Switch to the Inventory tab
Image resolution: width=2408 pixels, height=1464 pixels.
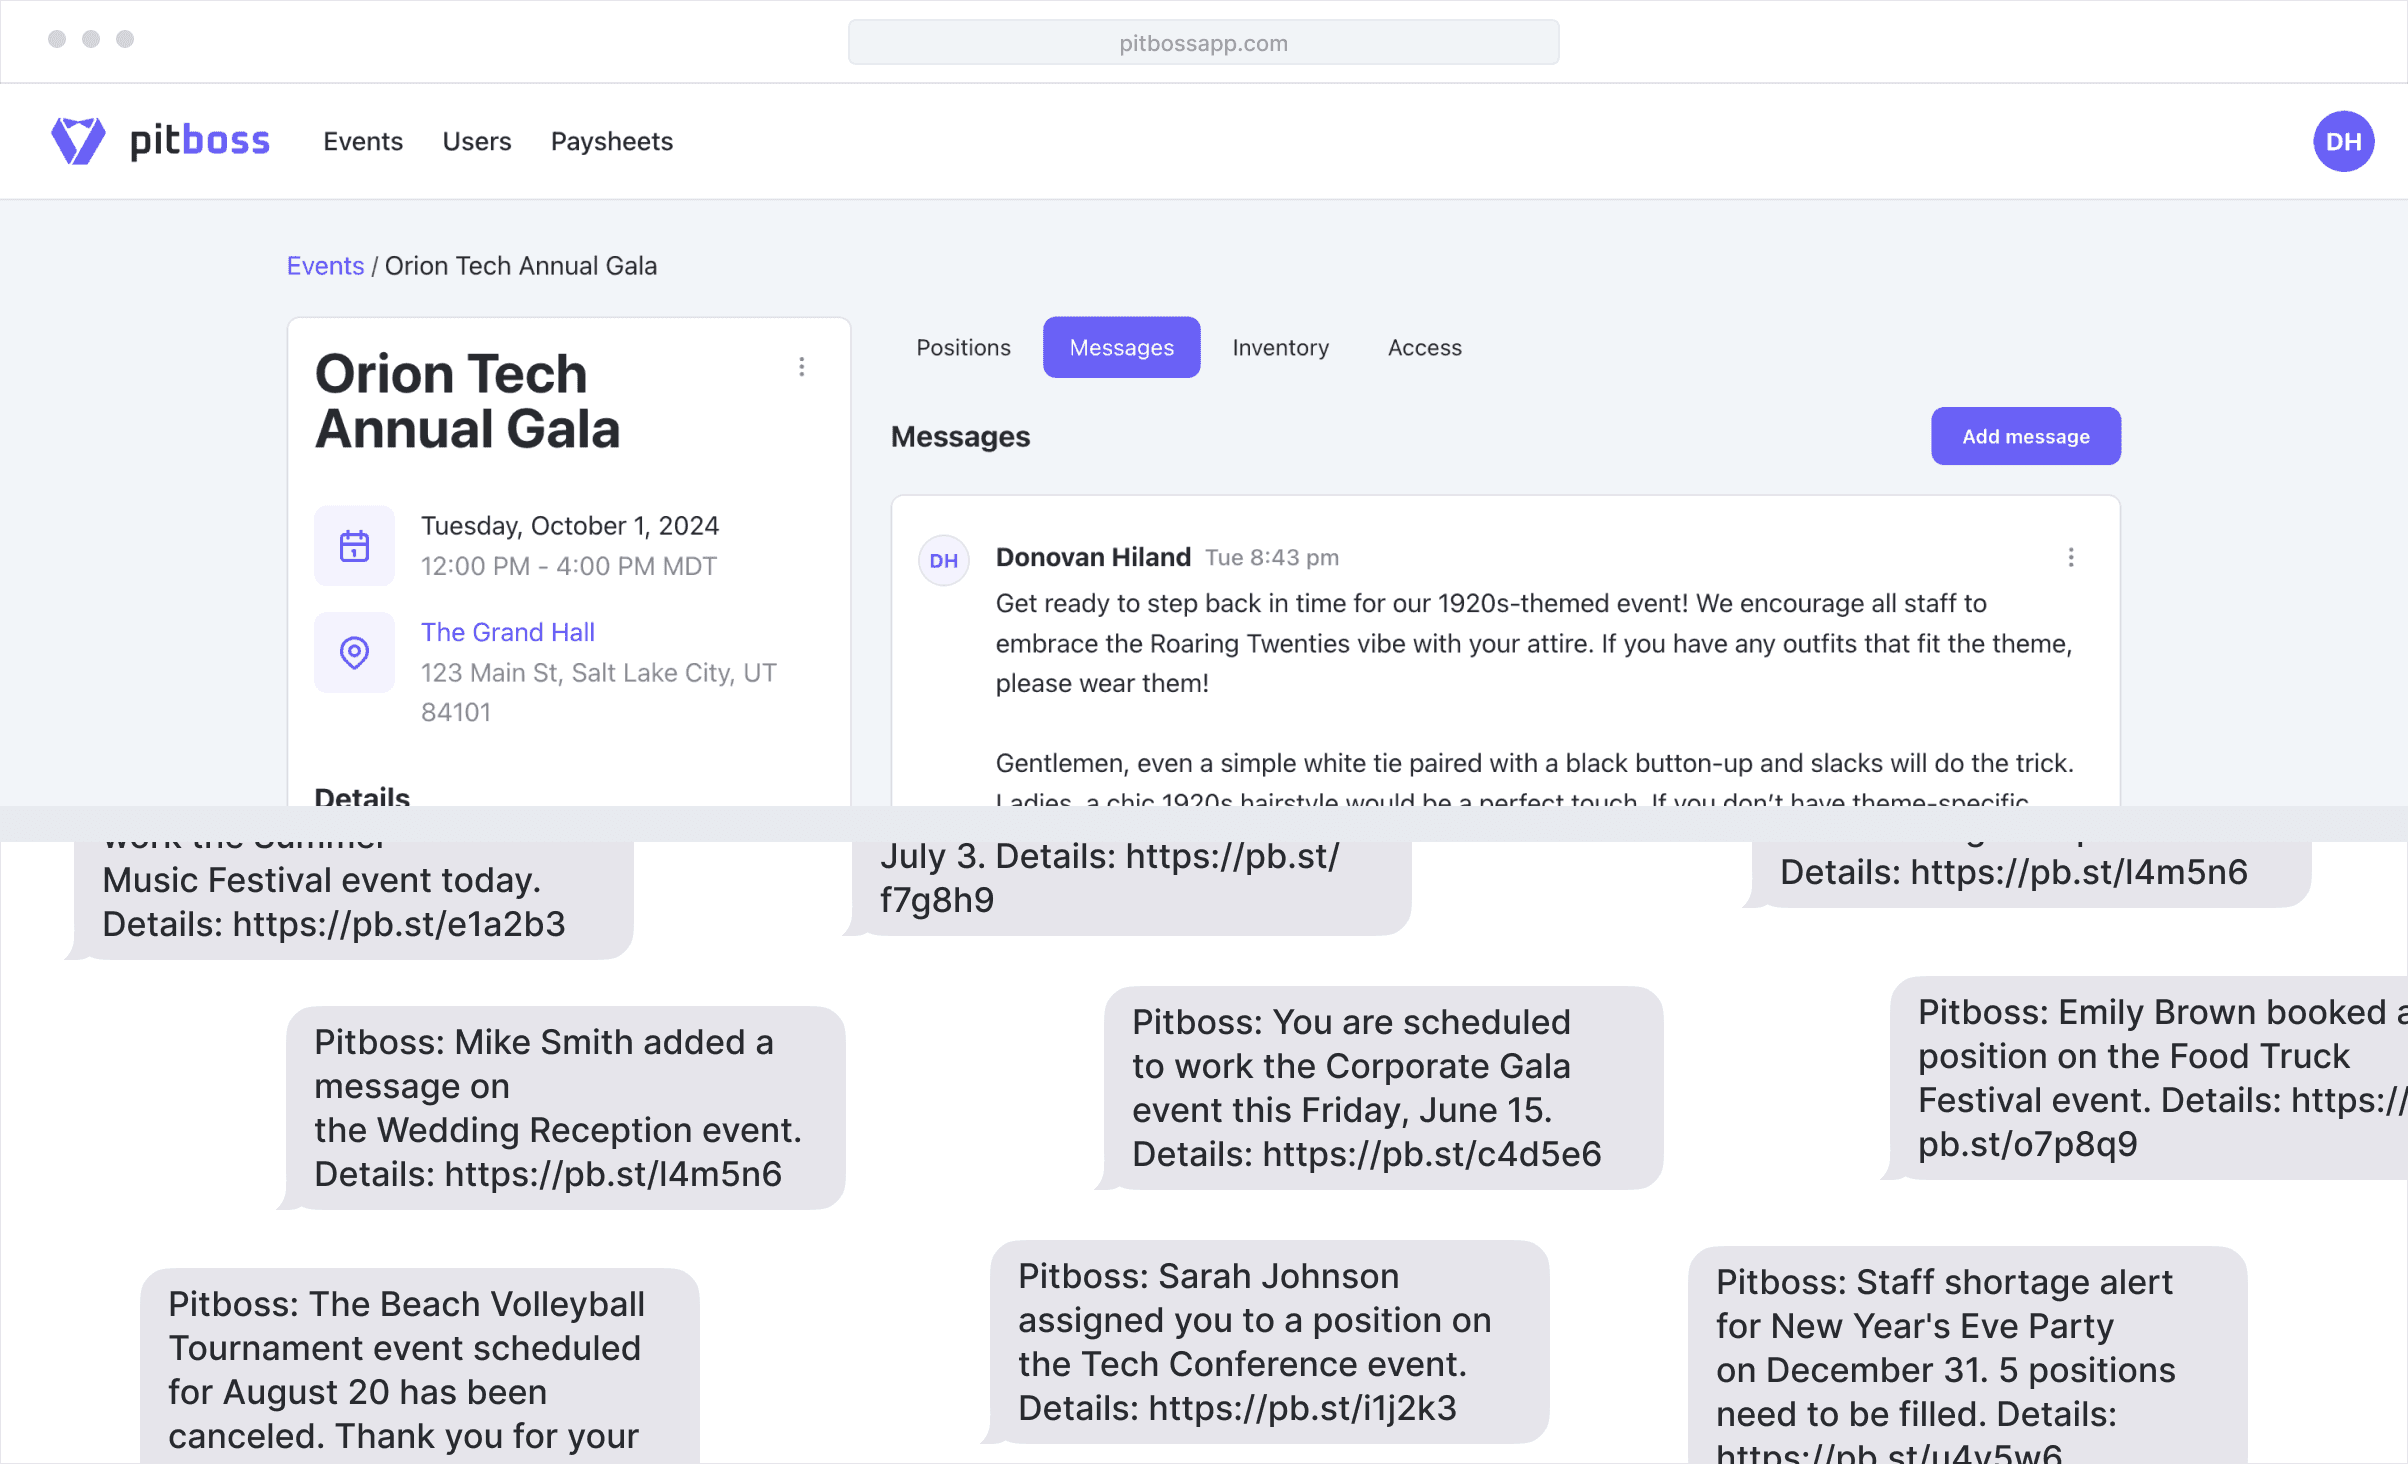pyautogui.click(x=1280, y=347)
